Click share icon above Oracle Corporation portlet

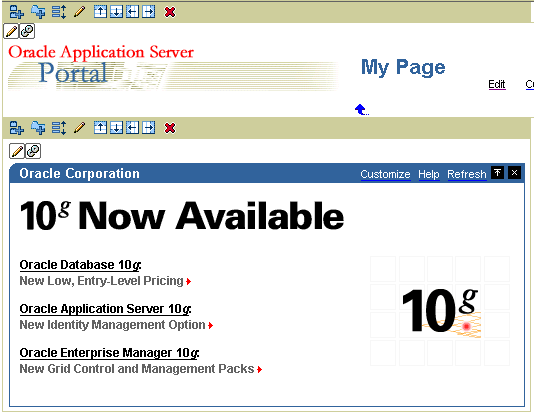tap(33, 151)
